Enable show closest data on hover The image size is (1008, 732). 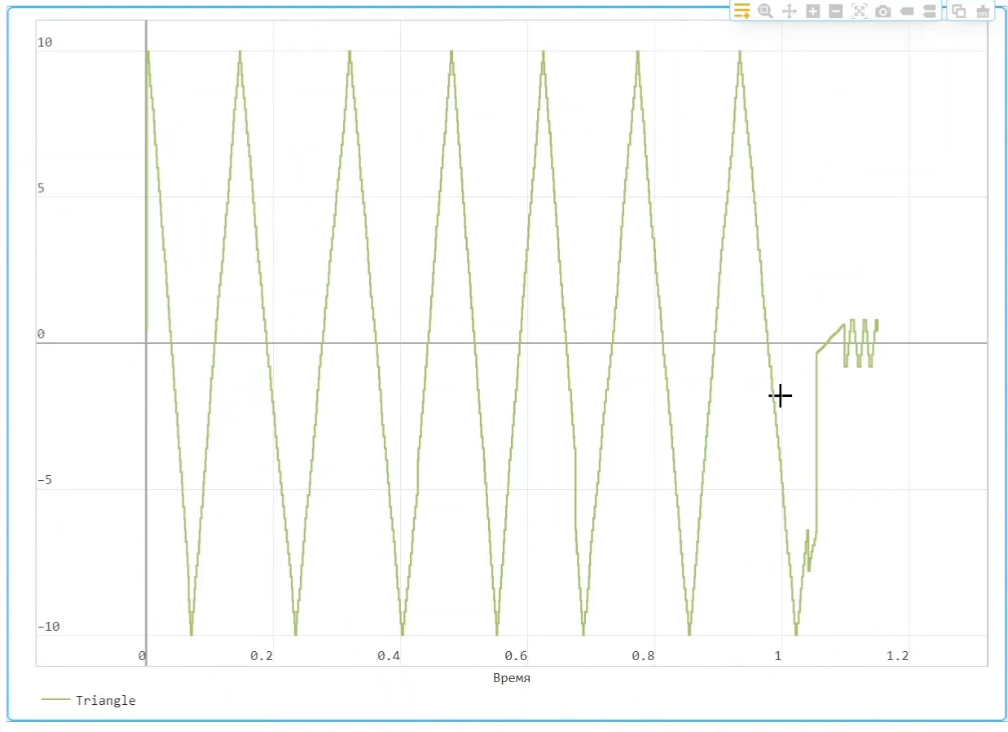point(907,11)
